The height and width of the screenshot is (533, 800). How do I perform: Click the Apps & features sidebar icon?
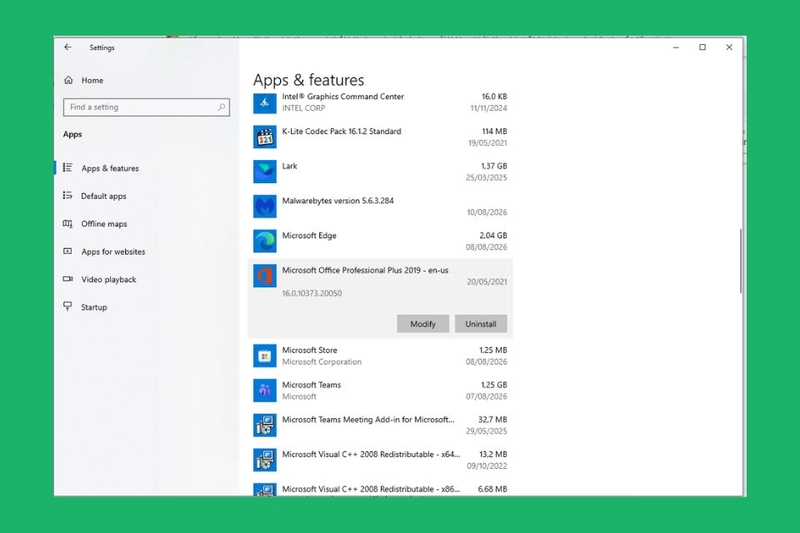[x=67, y=167]
